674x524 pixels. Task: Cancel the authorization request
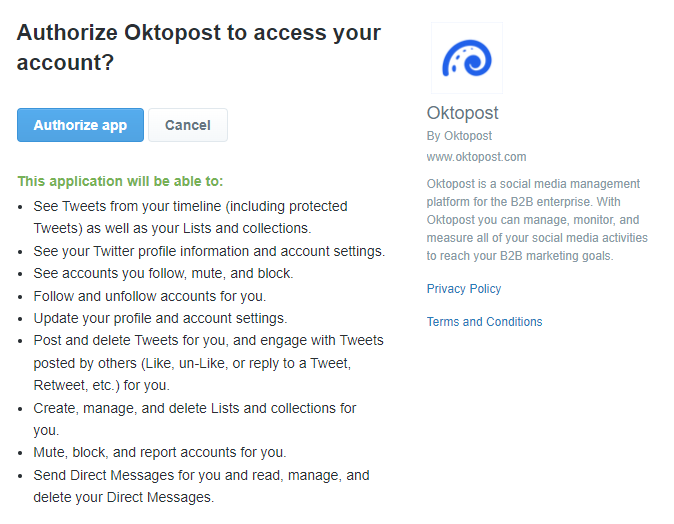[188, 125]
